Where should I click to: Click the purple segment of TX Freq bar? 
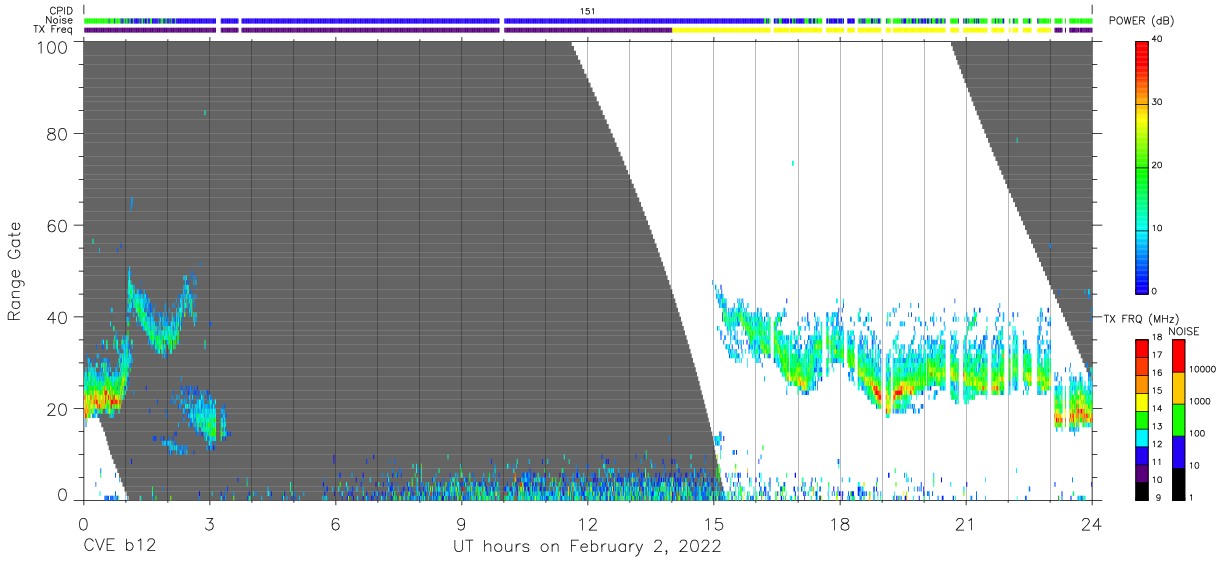click(x=378, y=30)
